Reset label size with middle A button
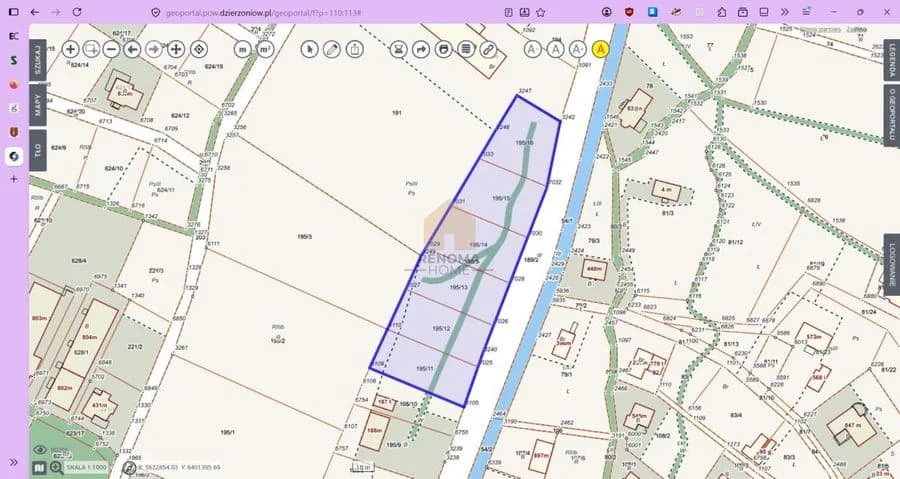900x479 pixels. (555, 49)
